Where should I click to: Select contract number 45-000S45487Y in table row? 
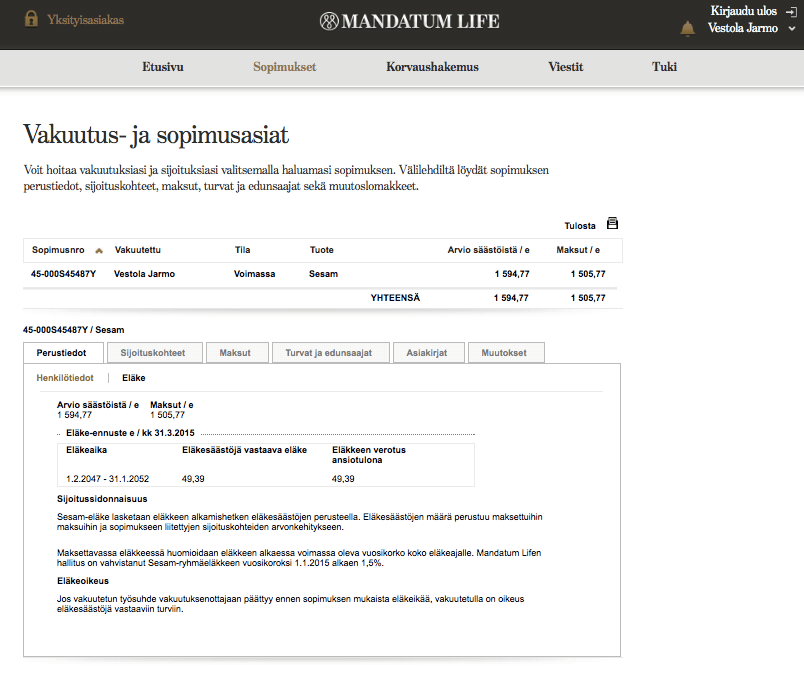[x=64, y=274]
